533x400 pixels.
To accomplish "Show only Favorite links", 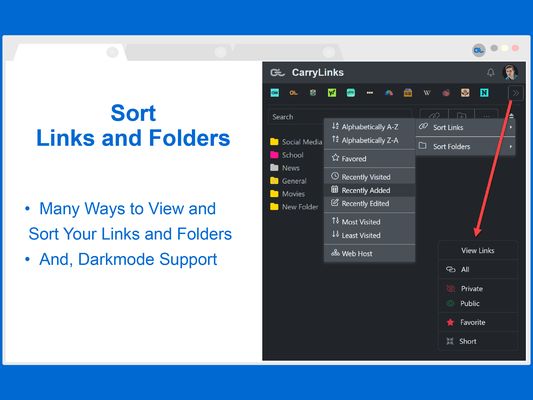I will pyautogui.click(x=478, y=322).
